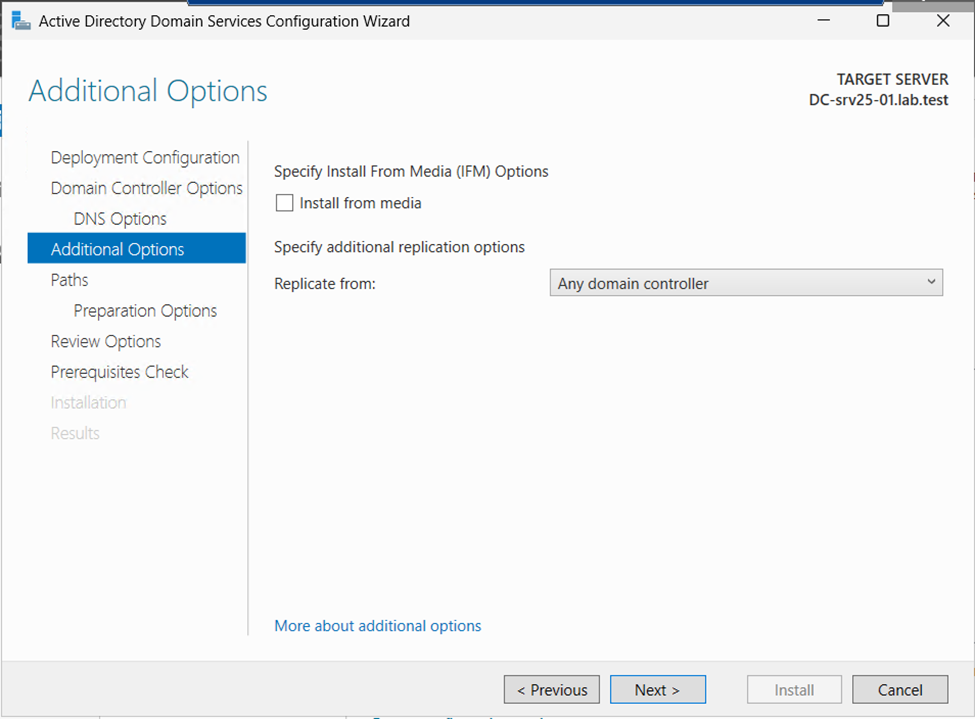Open Preparation Options step

click(x=146, y=310)
